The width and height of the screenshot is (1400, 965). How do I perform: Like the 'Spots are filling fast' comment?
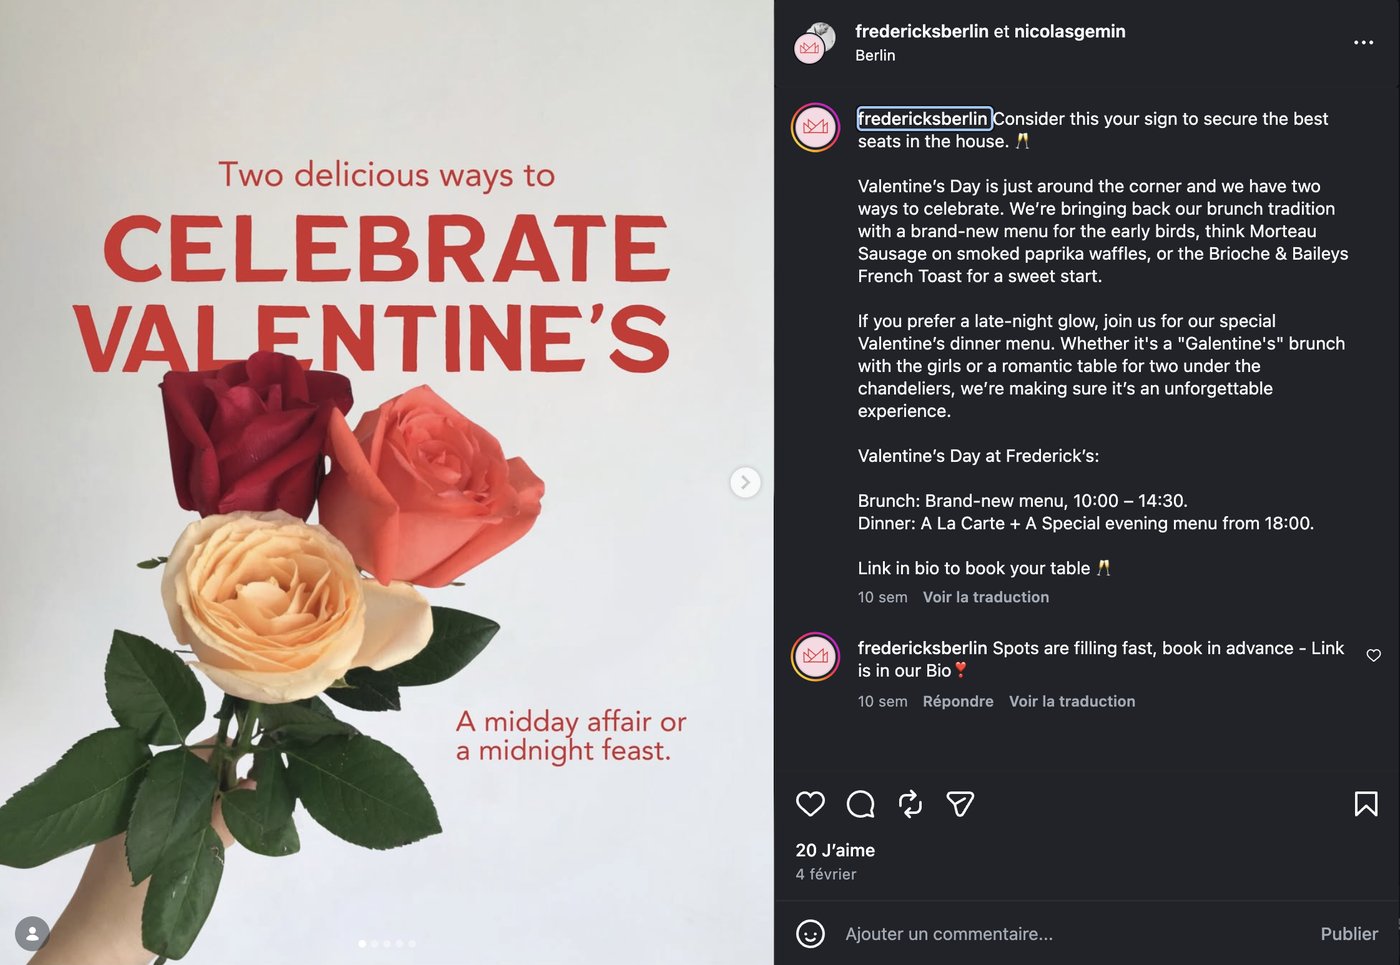[1374, 655]
